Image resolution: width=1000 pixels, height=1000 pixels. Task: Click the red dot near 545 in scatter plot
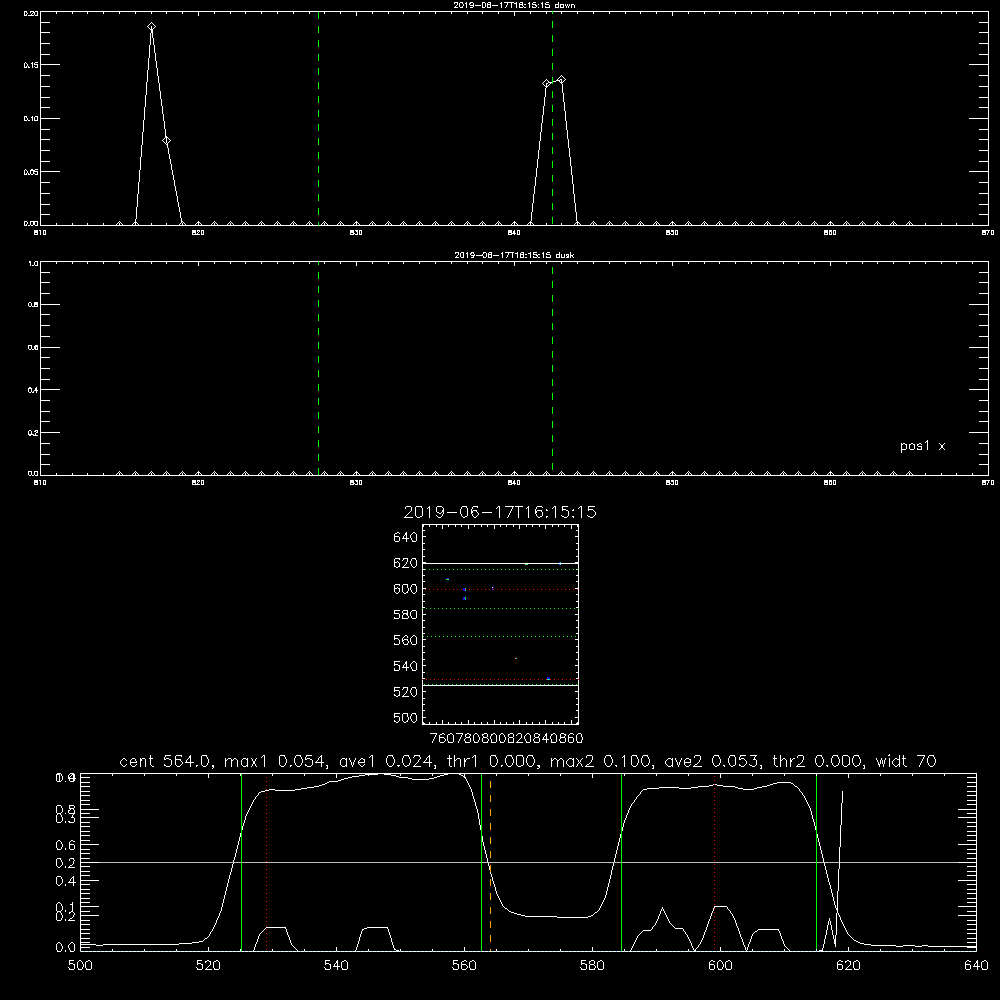point(516,658)
